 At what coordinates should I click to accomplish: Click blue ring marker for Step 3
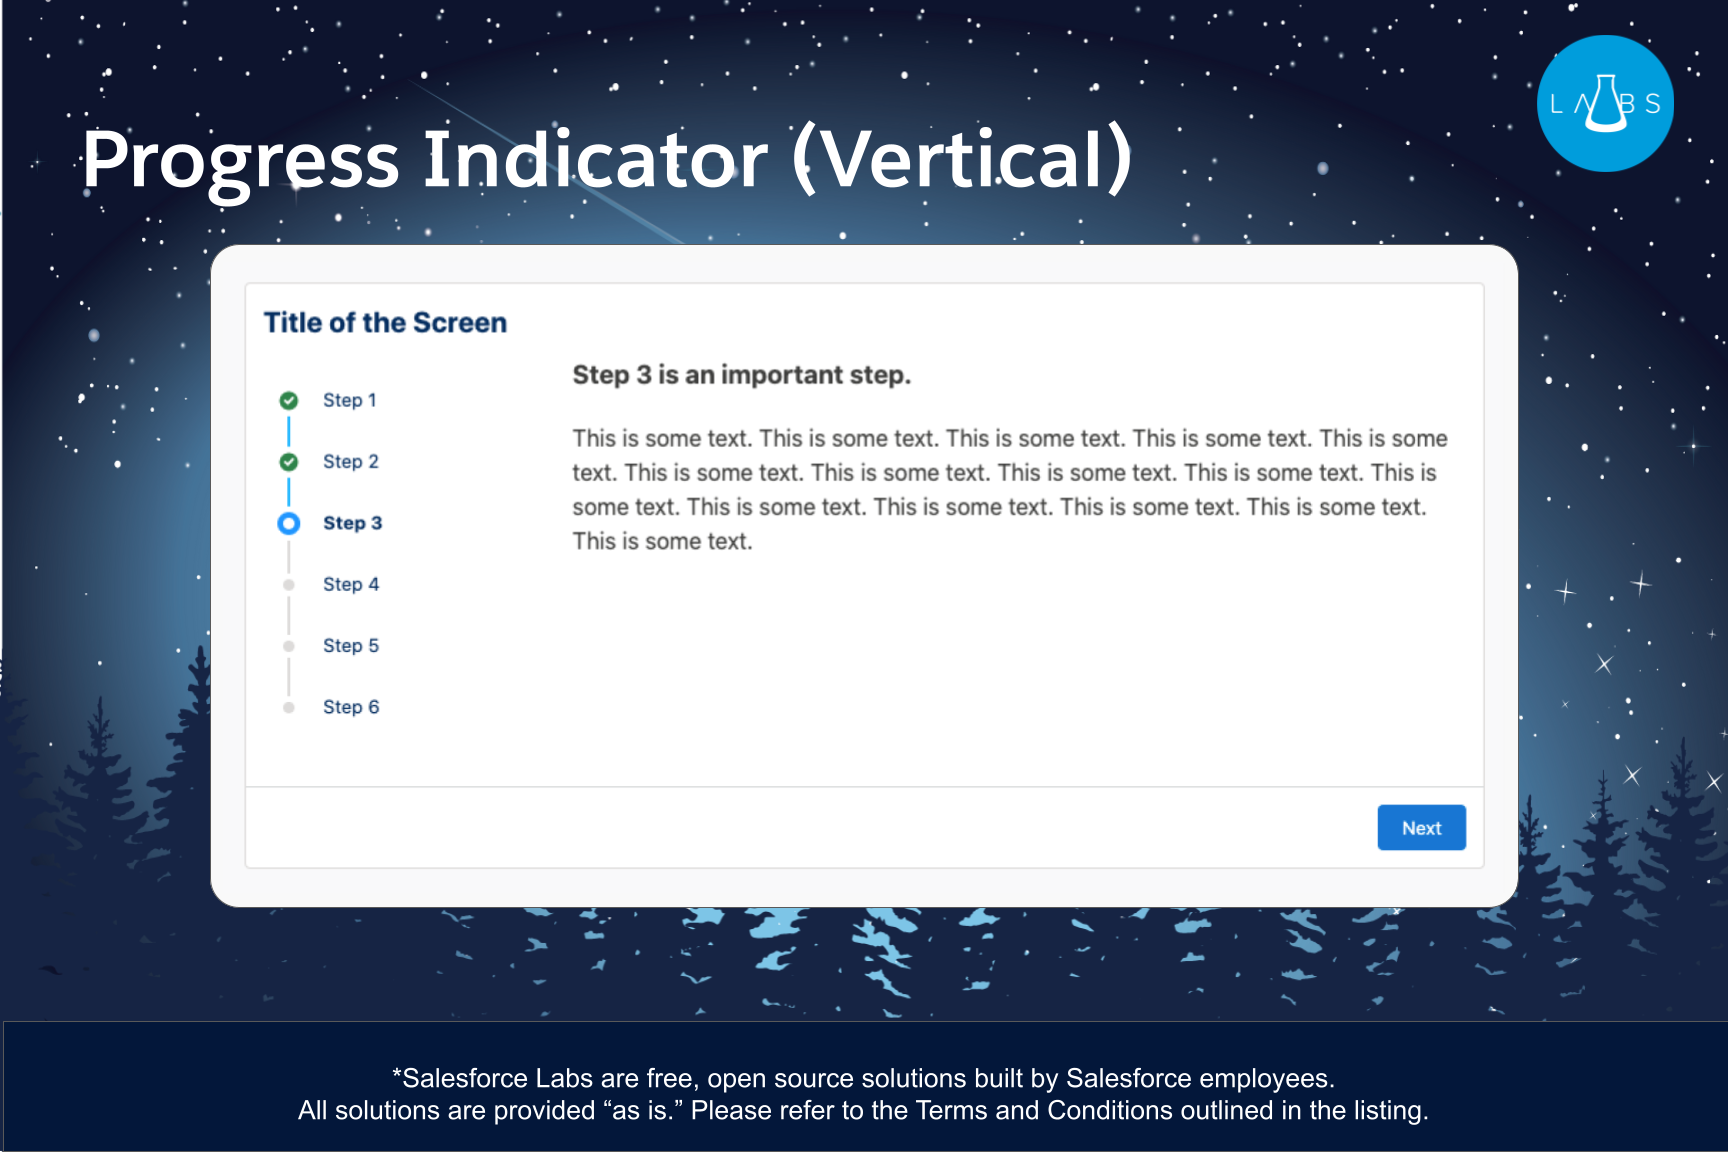[x=289, y=523]
